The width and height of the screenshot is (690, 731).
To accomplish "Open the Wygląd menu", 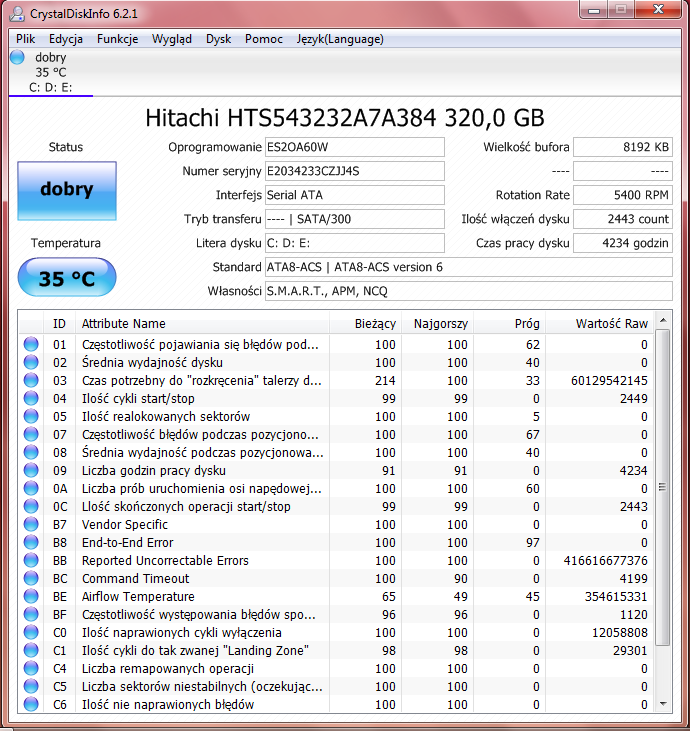I will (x=172, y=39).
